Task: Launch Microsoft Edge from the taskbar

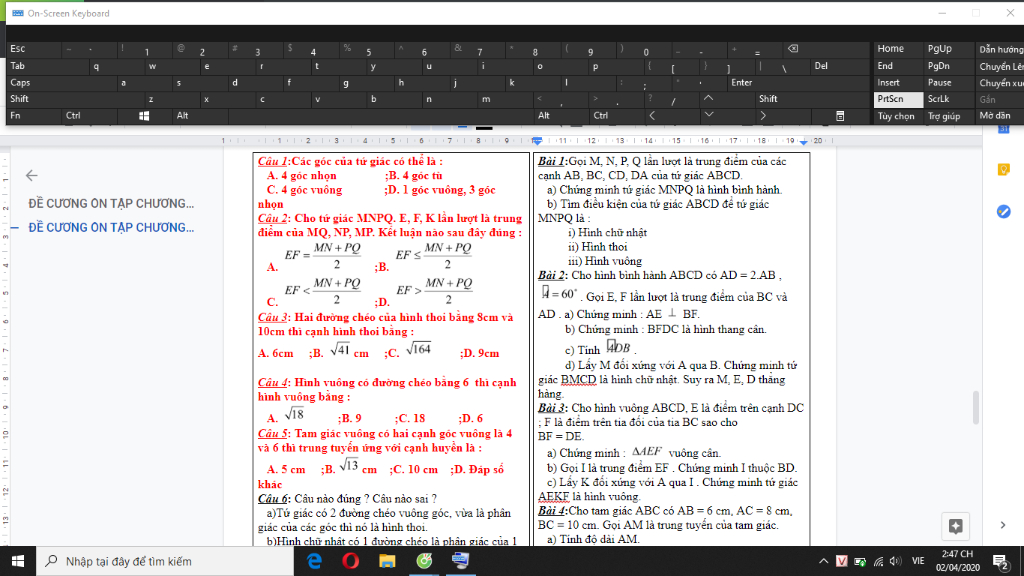Action: click(x=314, y=561)
